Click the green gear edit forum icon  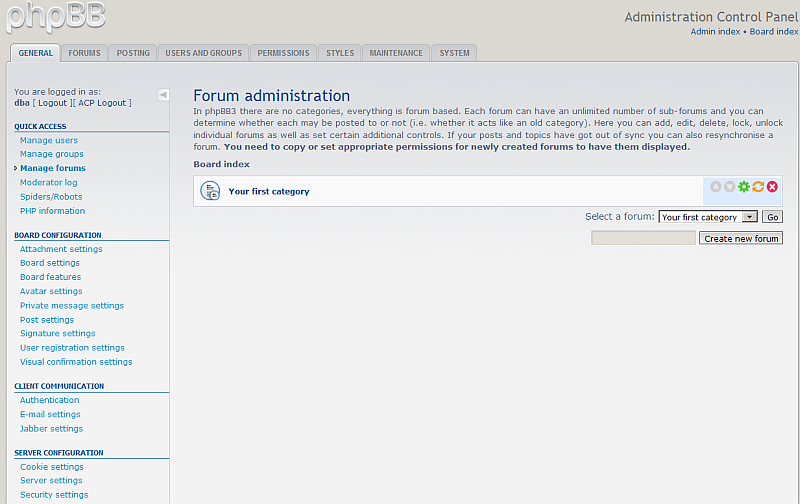(x=744, y=187)
